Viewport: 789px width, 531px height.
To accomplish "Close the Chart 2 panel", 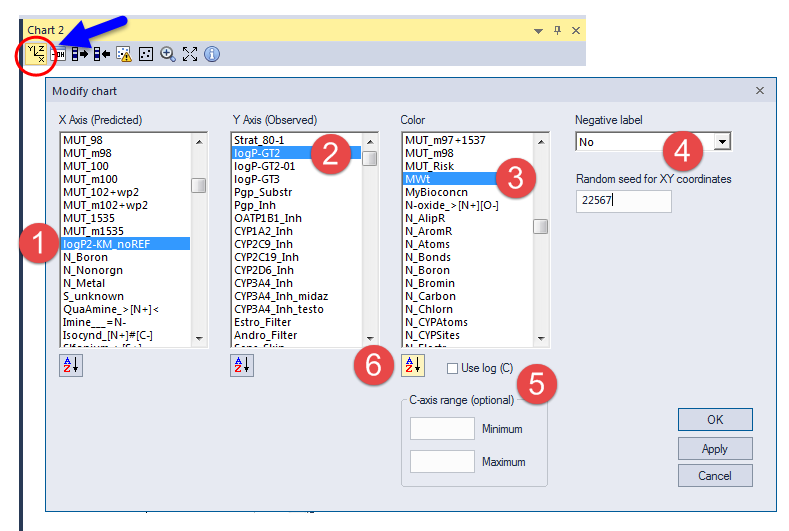I will point(576,31).
